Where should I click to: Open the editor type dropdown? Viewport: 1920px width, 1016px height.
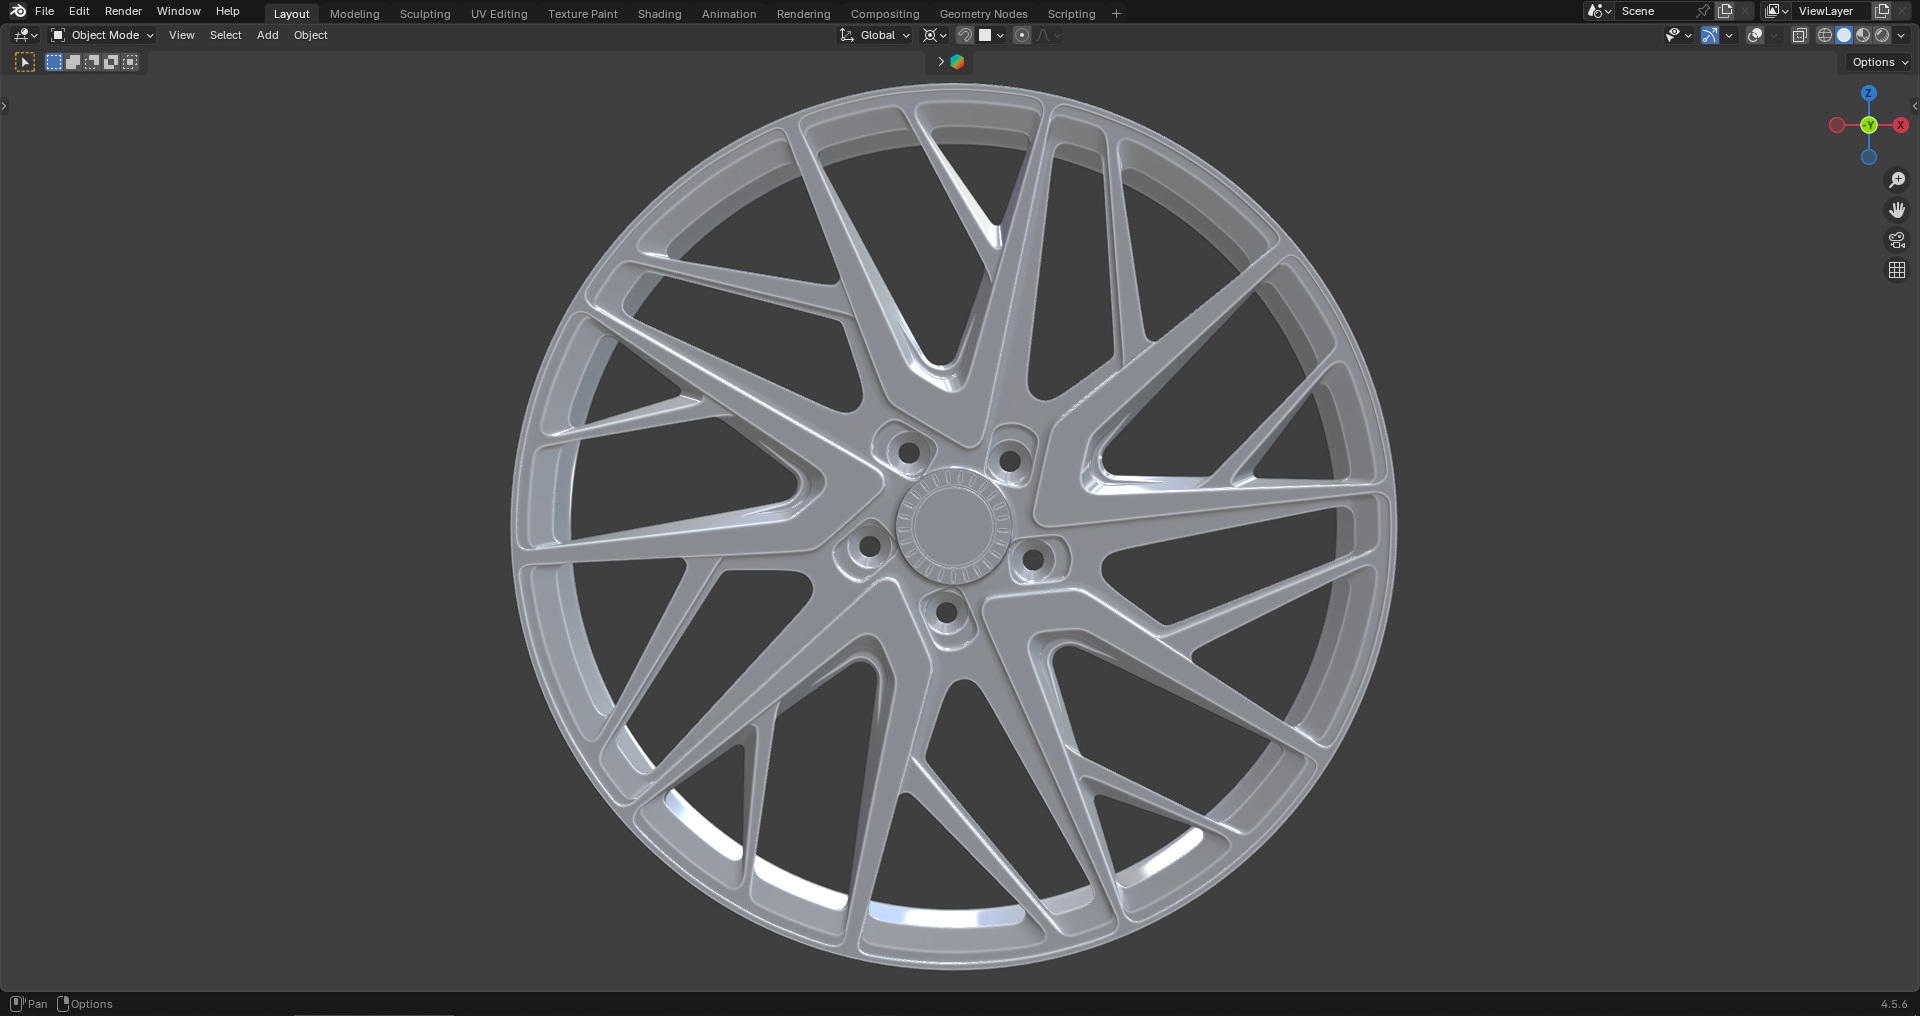[x=25, y=35]
